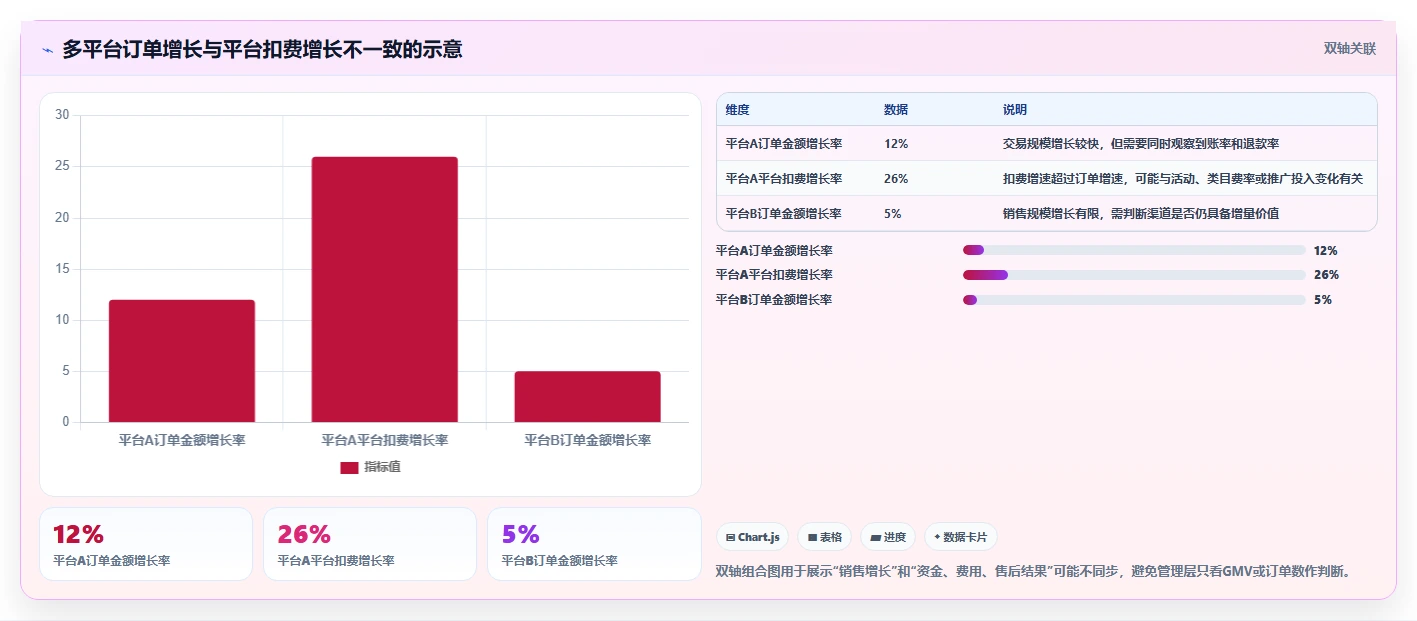Select the 数据卡片 chip
The width and height of the screenshot is (1417, 621).
point(960,537)
